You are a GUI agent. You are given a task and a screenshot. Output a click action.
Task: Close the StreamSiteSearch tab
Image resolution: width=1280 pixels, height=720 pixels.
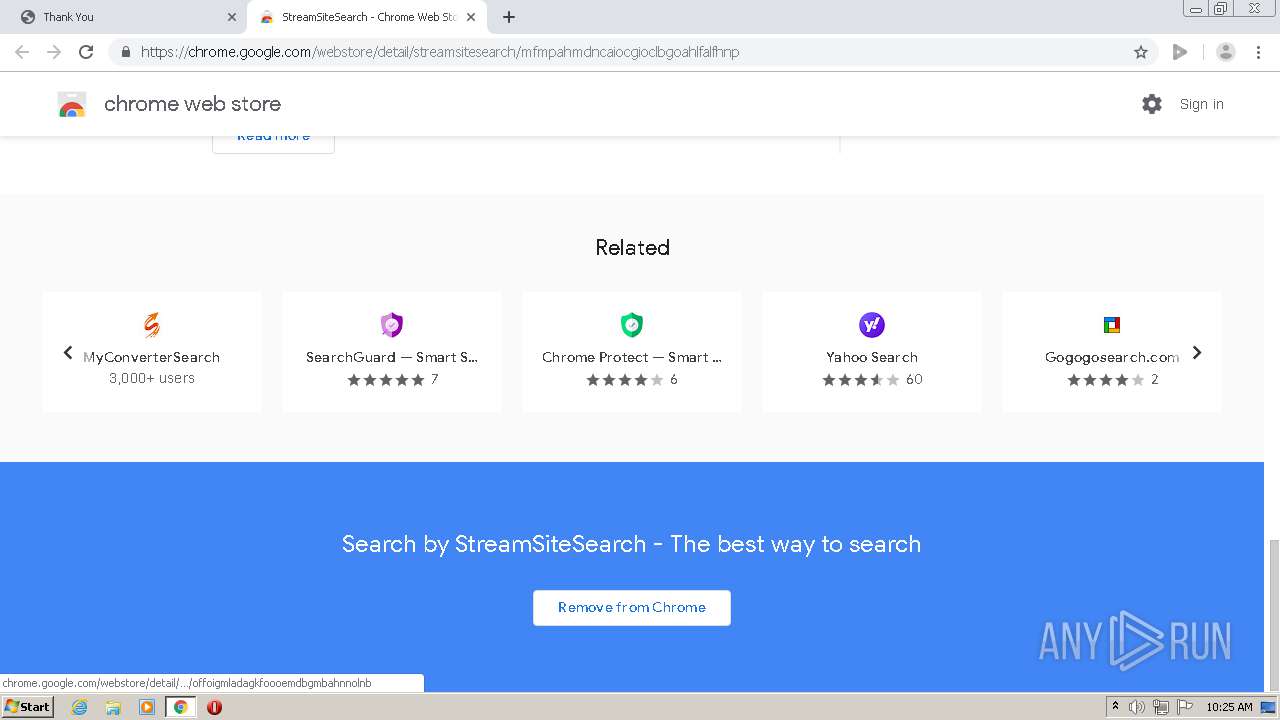[x=471, y=17]
